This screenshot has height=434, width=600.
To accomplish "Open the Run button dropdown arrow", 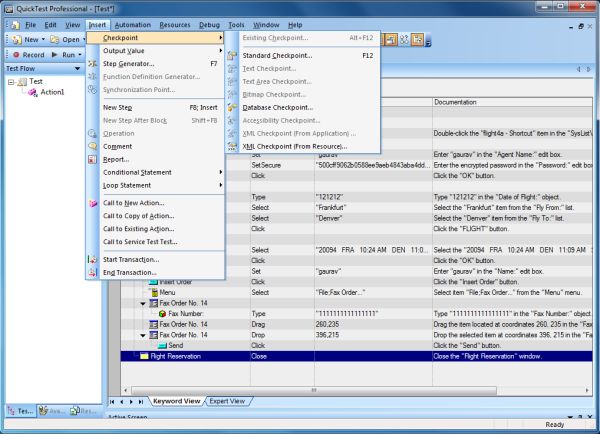I will 80,55.
